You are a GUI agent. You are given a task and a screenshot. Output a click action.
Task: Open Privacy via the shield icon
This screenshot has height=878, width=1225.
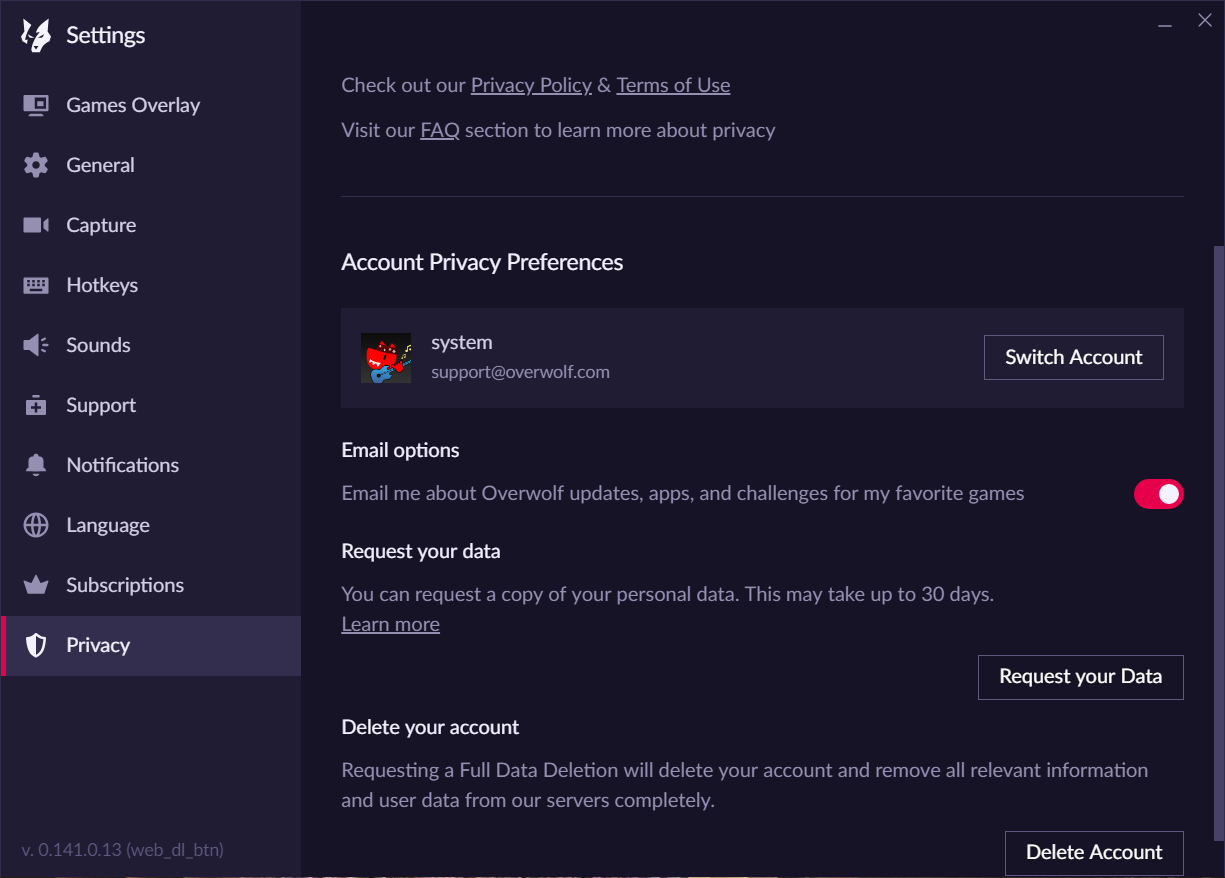(35, 644)
